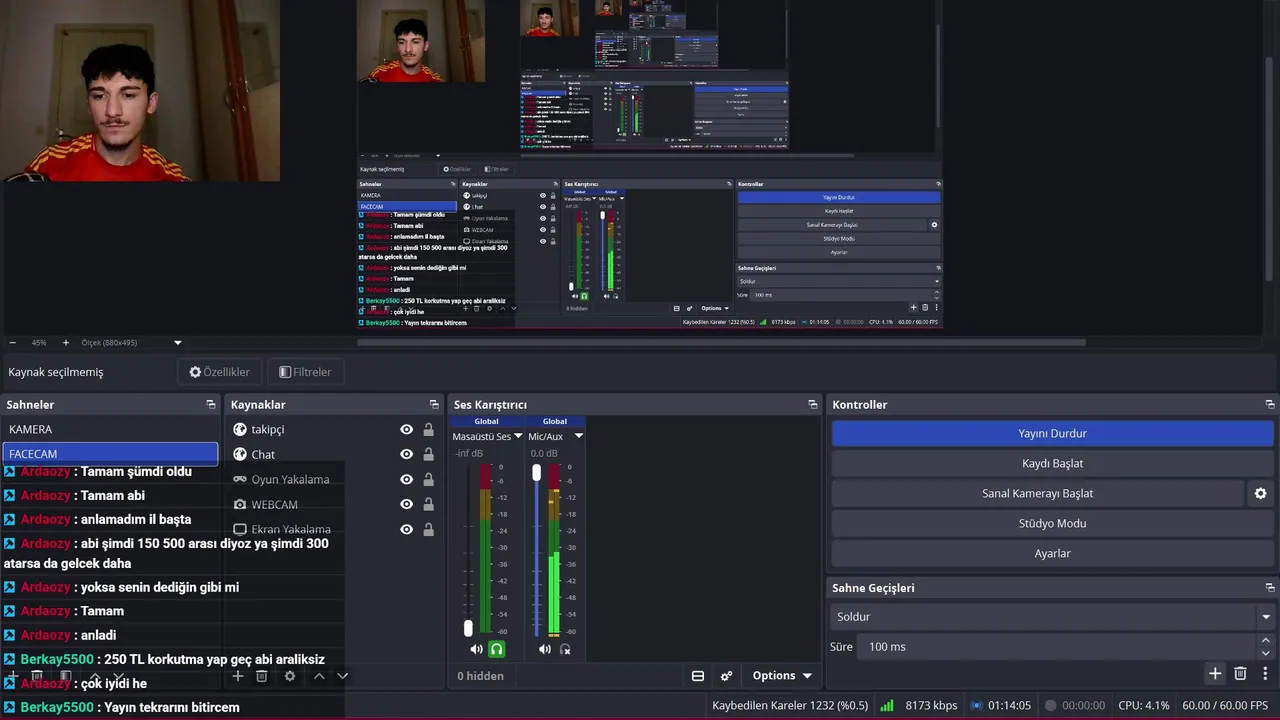Image resolution: width=1280 pixels, height=720 pixels.
Task: Open Mic/Aux channel dropdown
Action: tap(578, 436)
